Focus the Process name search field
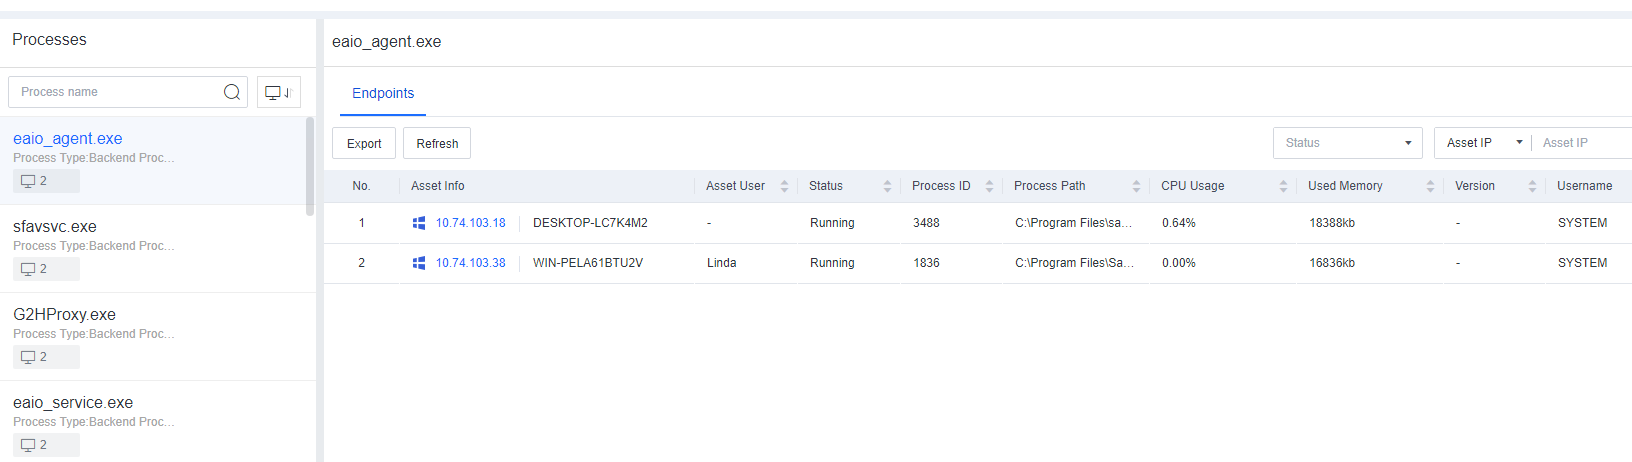This screenshot has height=462, width=1632. coord(115,92)
